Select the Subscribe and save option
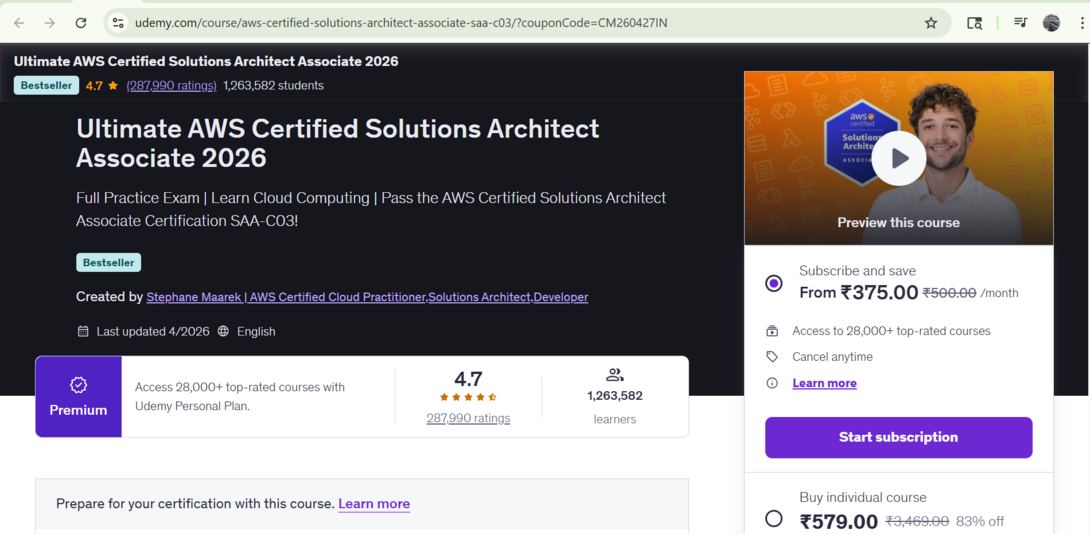The image size is (1090, 534). pyautogui.click(x=774, y=283)
